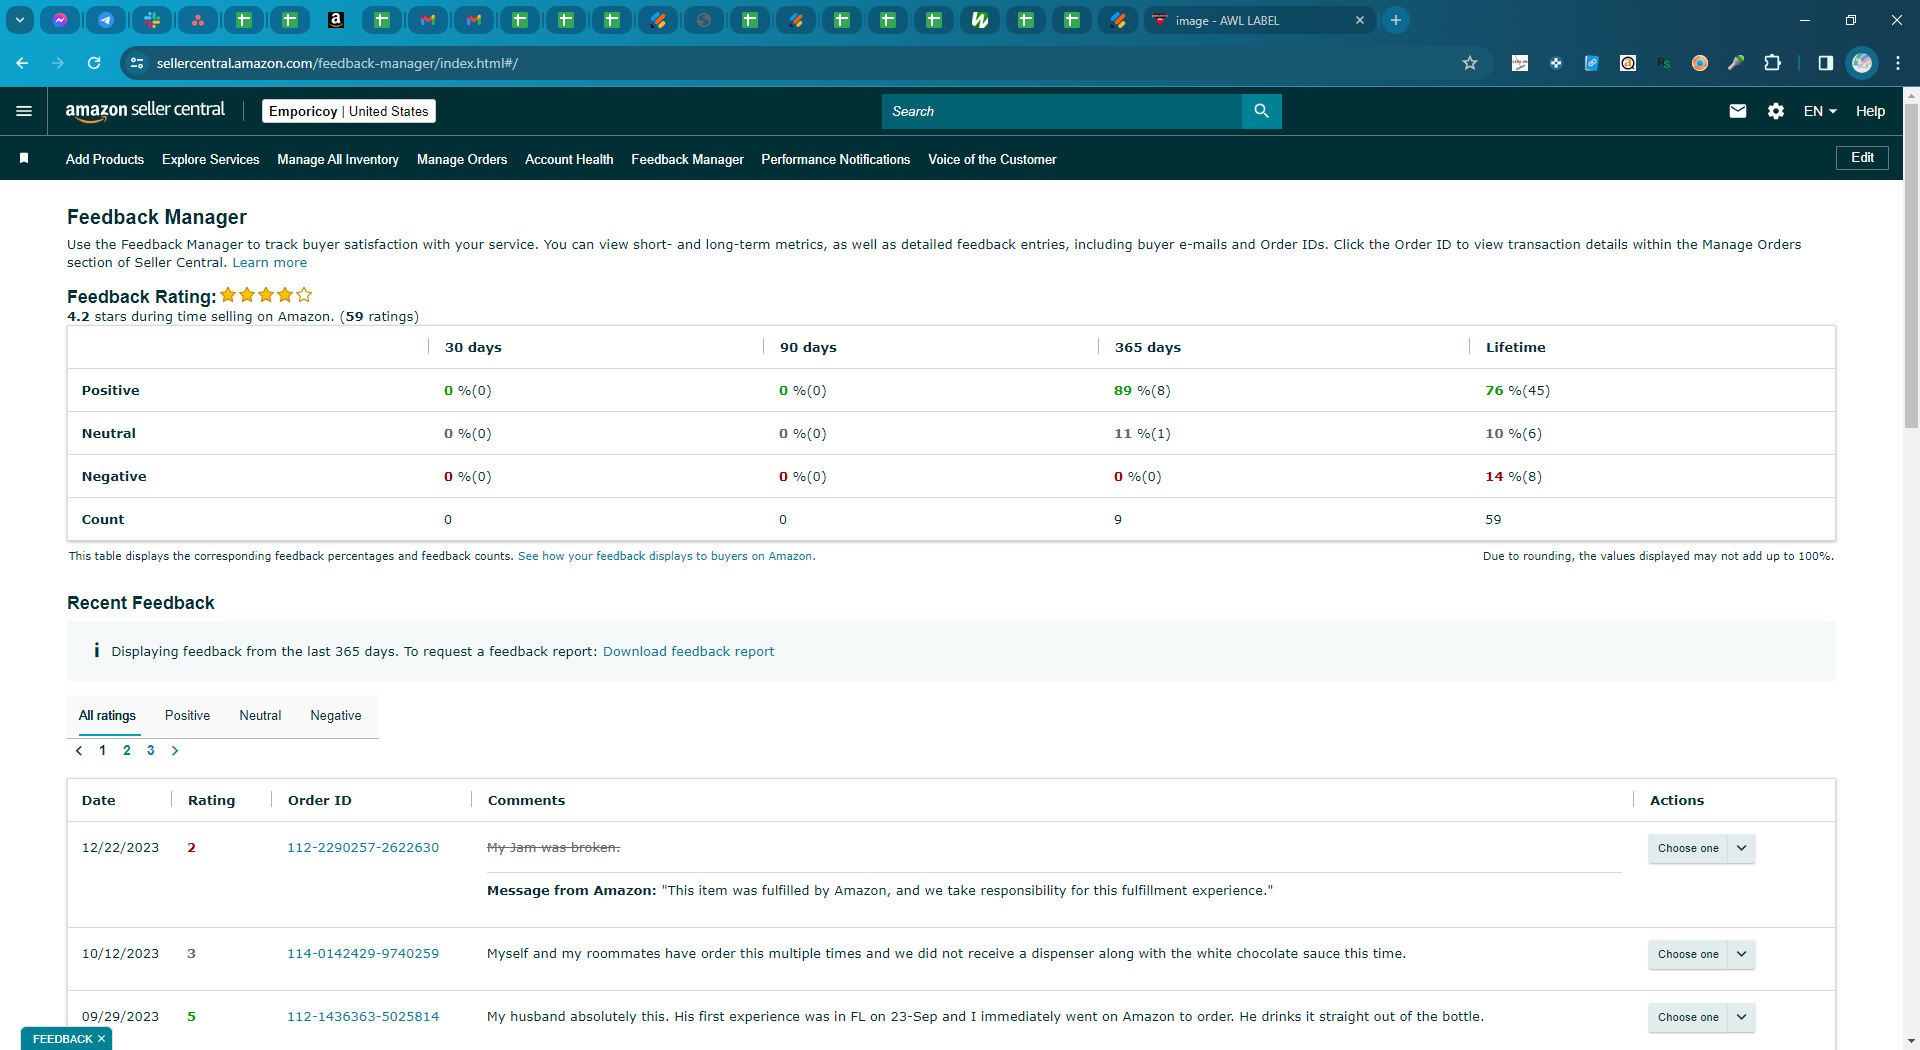Switch to the pinned Telegram tab
This screenshot has width=1920, height=1050.
106,20
